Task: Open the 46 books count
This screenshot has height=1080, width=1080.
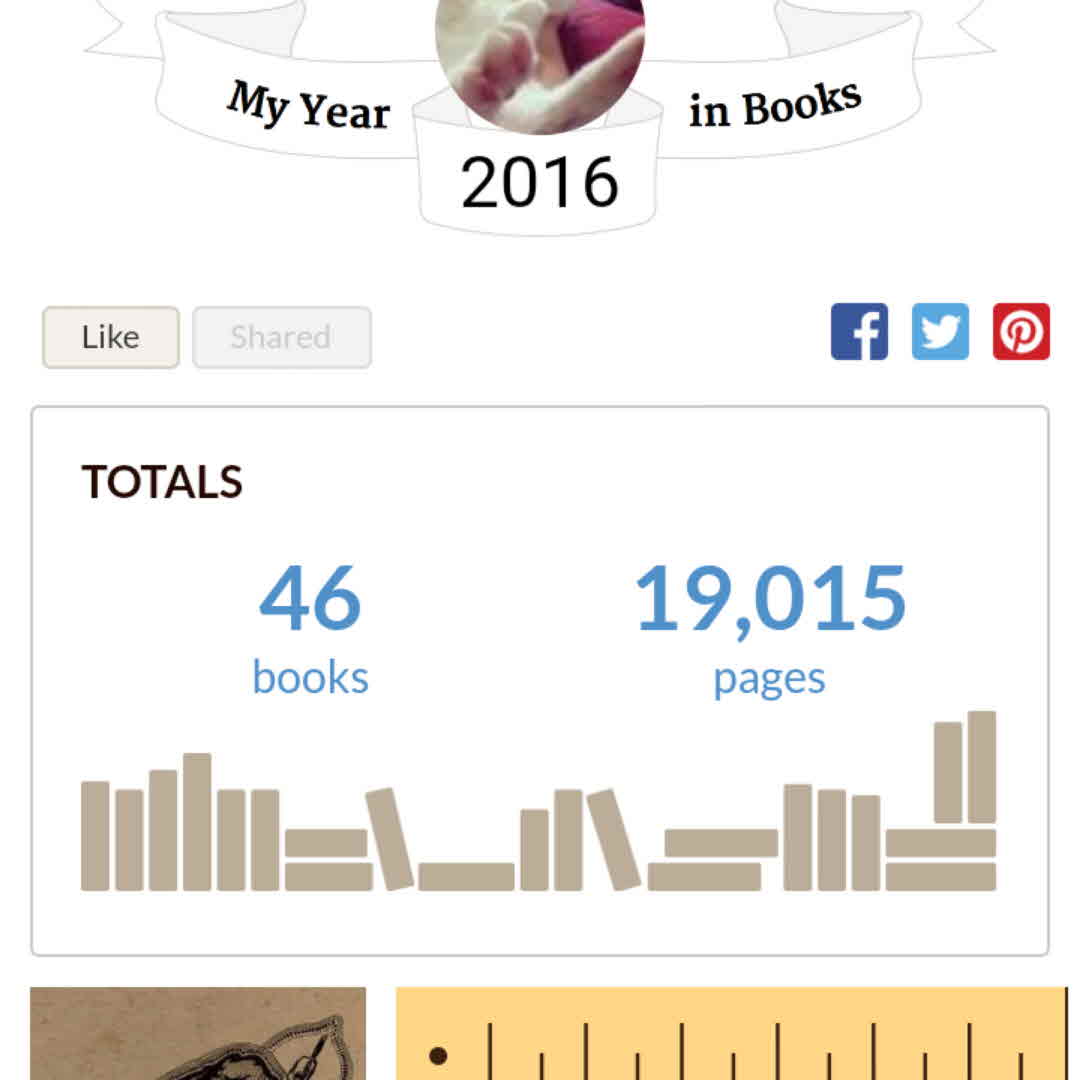Action: [x=310, y=598]
